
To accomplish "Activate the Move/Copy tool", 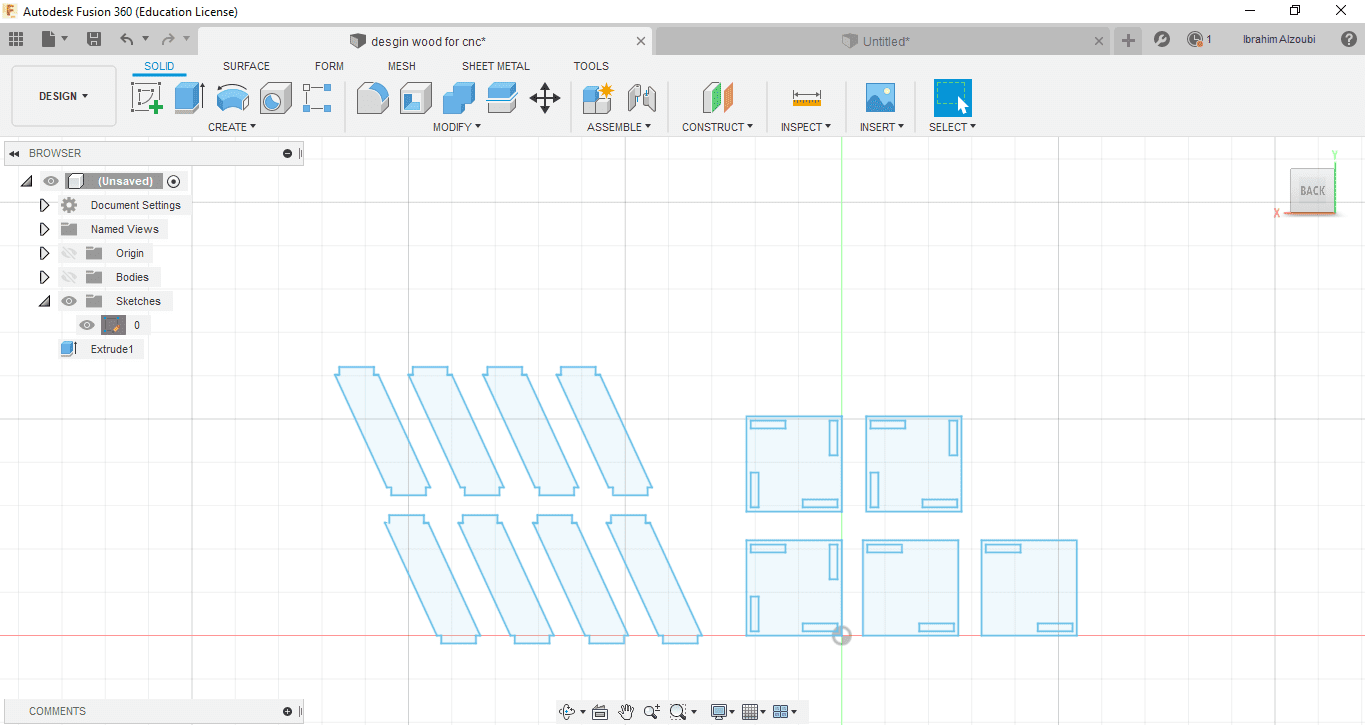I will point(545,98).
